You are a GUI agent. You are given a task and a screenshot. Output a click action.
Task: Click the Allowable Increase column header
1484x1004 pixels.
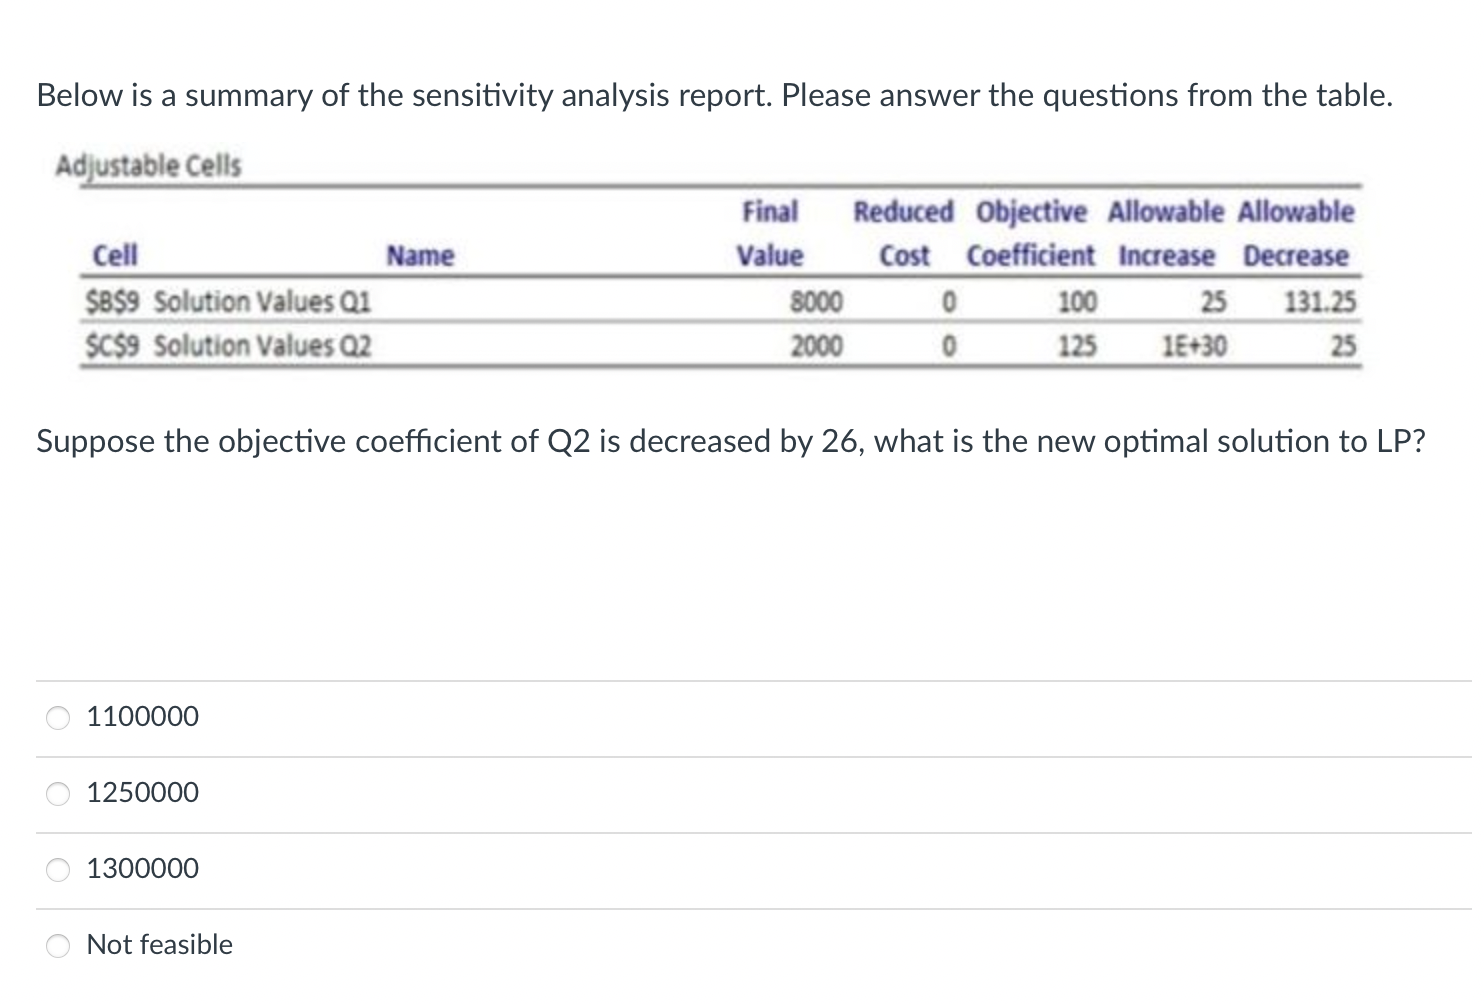1166,232
